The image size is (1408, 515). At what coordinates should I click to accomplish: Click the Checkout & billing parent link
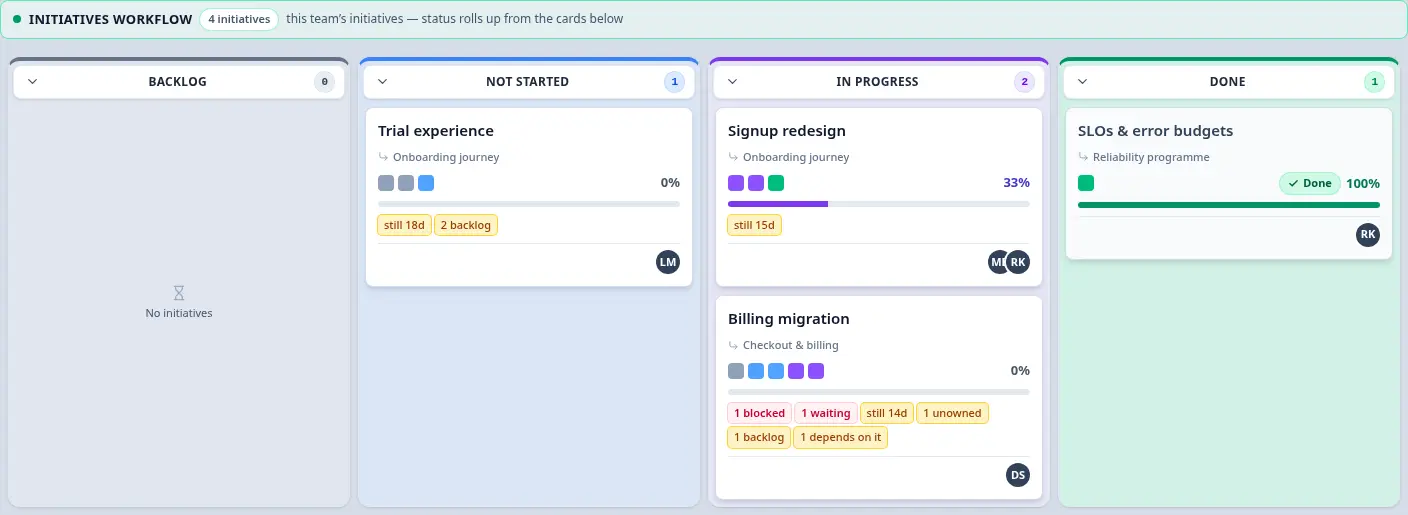(791, 345)
